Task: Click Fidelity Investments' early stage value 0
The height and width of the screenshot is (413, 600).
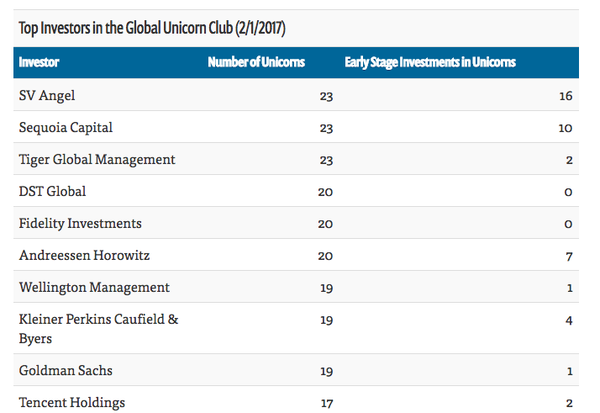Action: (x=568, y=224)
